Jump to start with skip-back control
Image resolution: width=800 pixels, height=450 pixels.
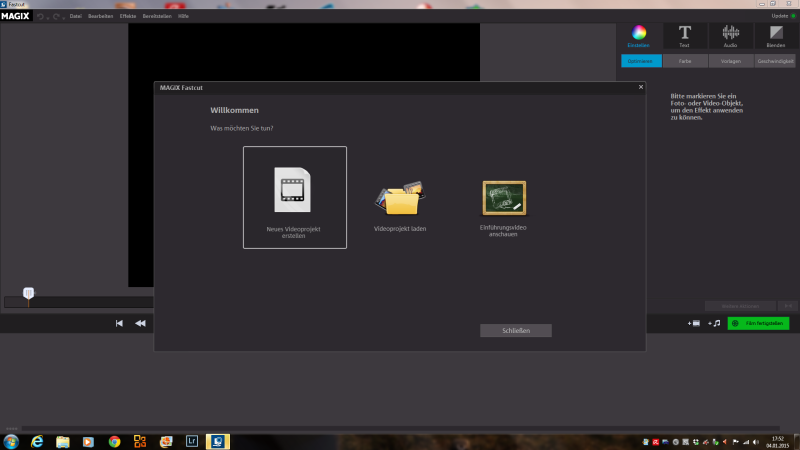(119, 323)
